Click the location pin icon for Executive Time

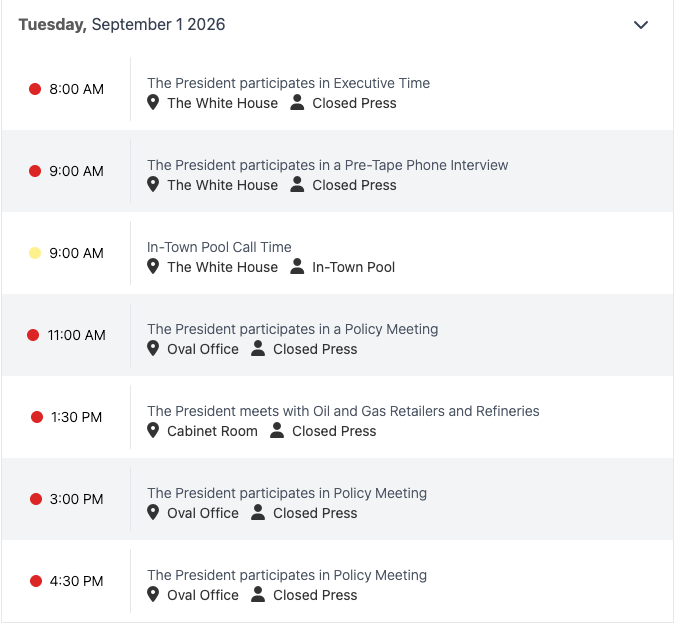pyautogui.click(x=153, y=103)
